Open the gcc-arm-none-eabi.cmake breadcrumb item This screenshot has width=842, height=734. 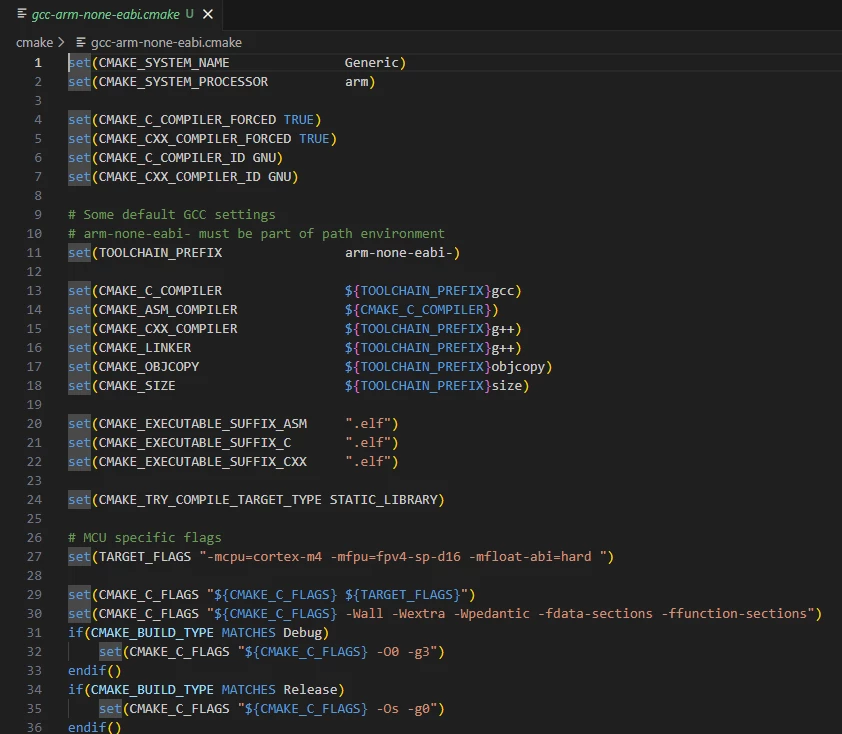(166, 42)
